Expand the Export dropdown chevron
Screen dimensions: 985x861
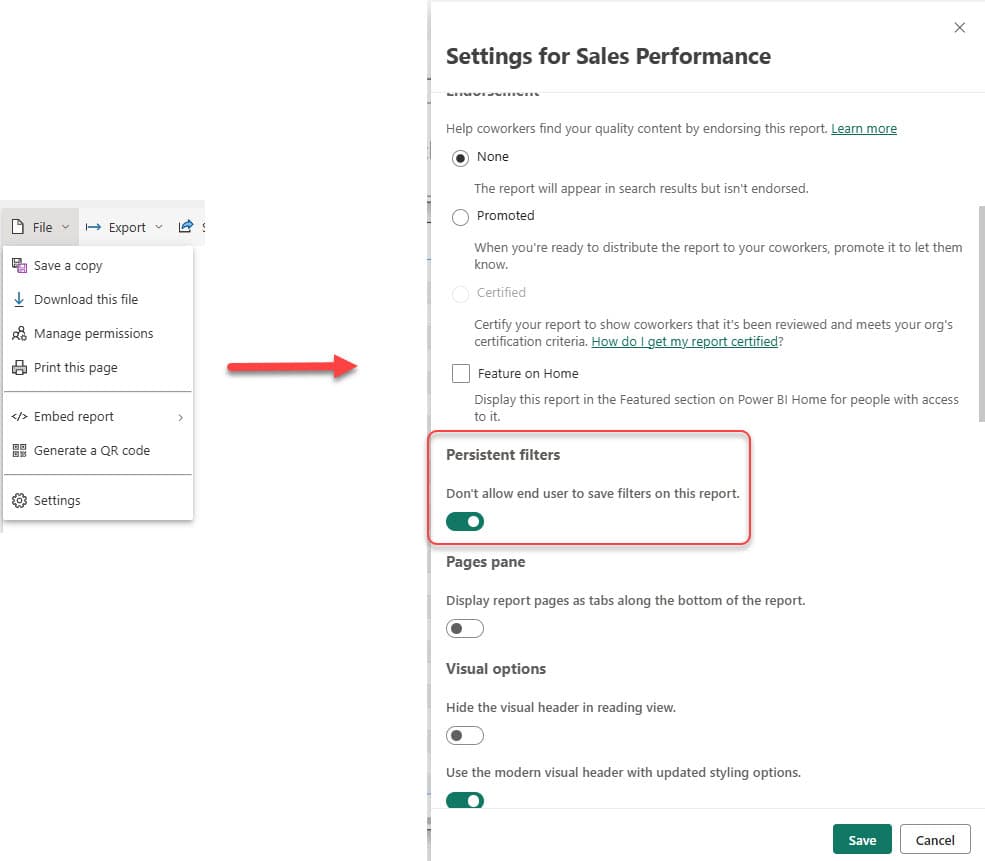159,227
